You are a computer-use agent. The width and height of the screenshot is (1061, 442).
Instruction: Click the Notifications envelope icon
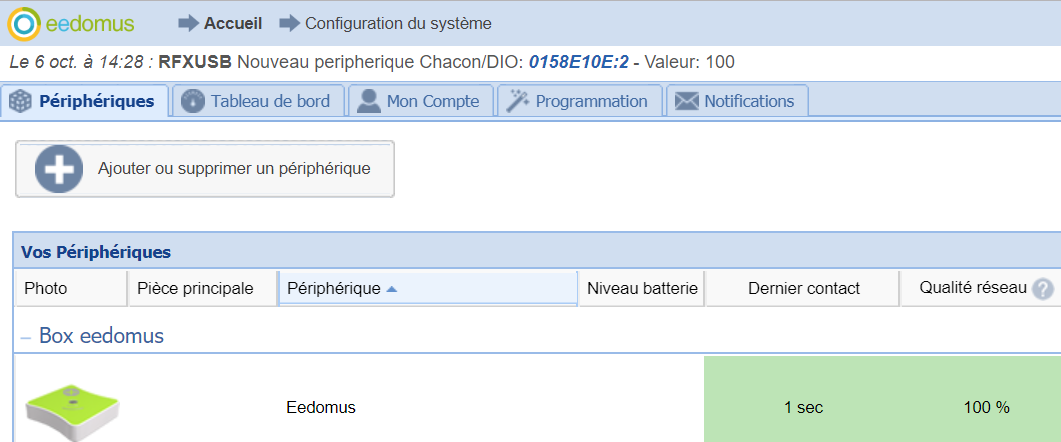[686, 102]
